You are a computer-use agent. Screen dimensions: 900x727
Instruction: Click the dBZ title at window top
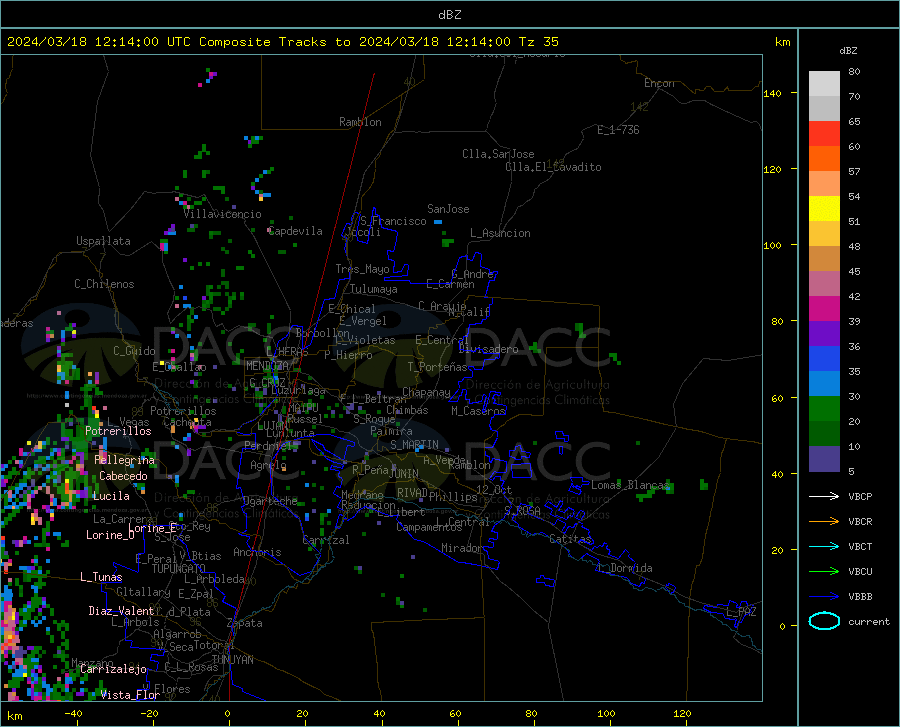tap(449, 15)
